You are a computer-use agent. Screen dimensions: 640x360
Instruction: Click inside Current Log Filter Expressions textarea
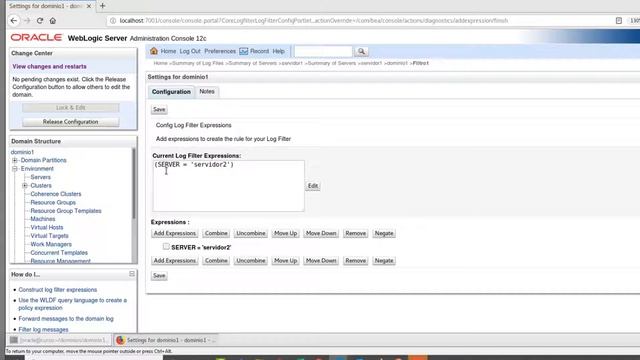[x=228, y=186]
